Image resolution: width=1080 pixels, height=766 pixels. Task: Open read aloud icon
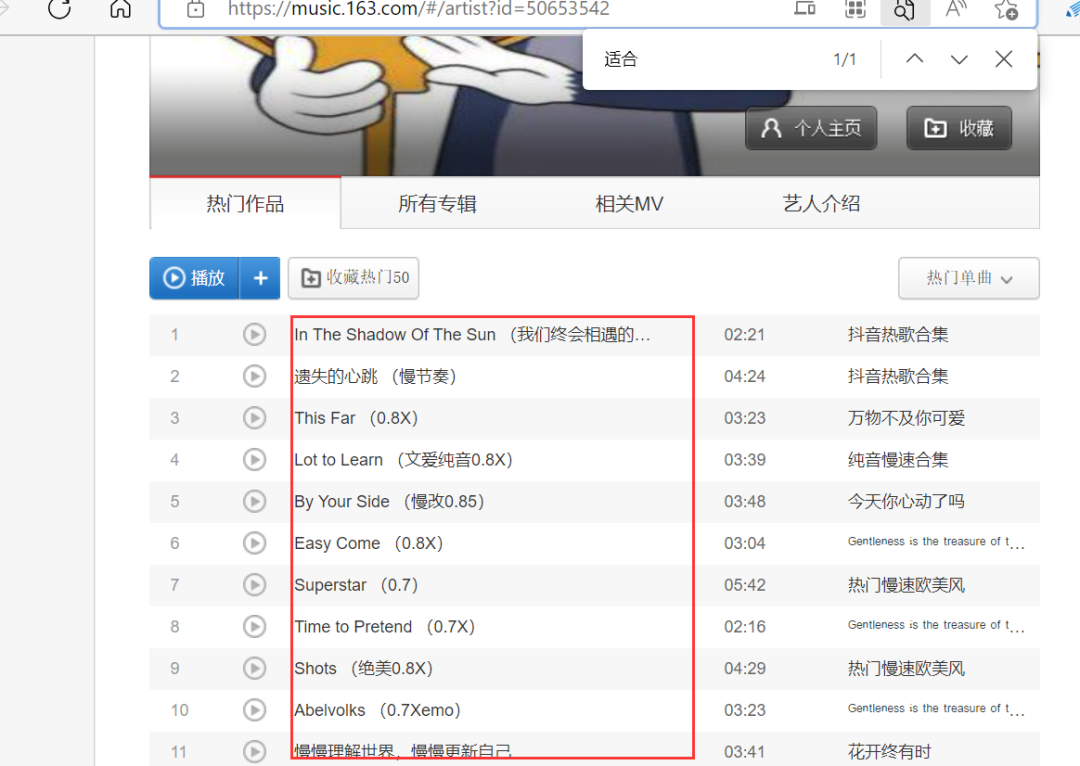click(x=956, y=9)
